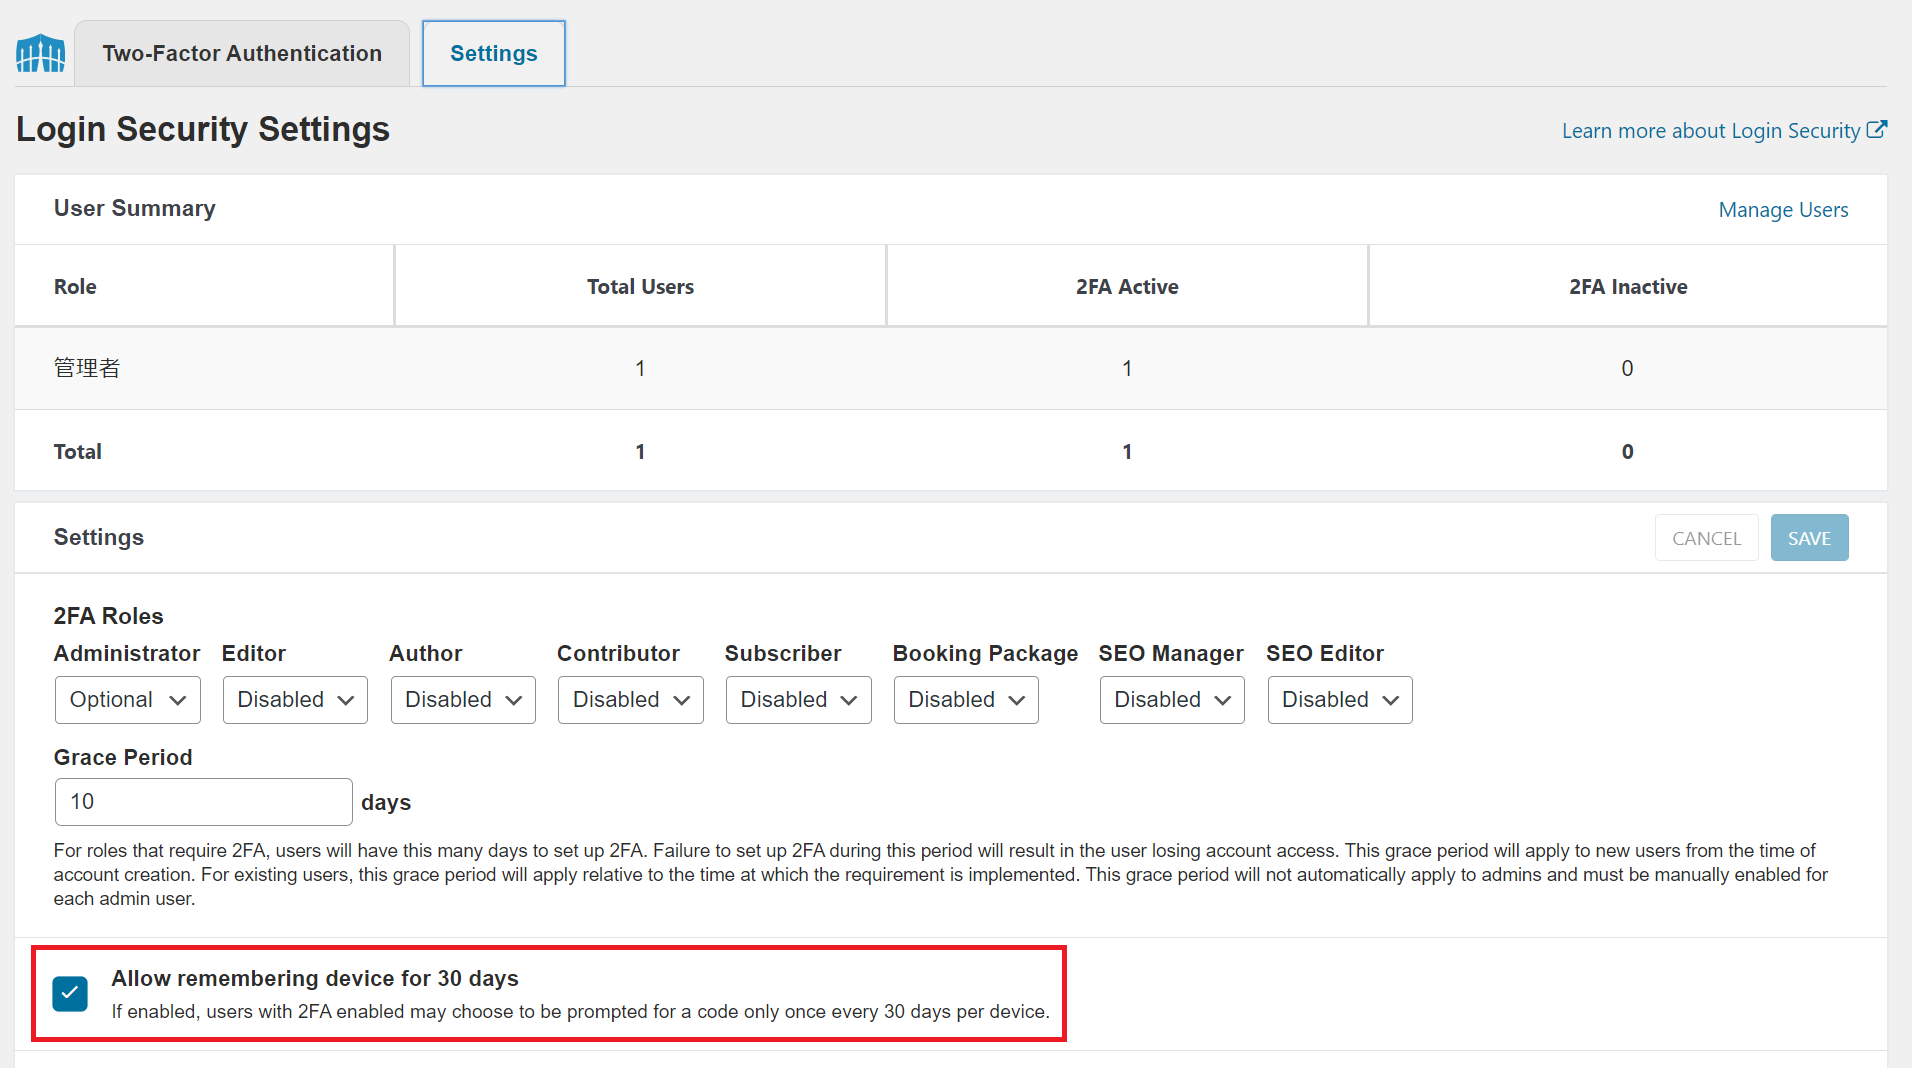Open the Booking Package role dropdown
The image size is (1912, 1068).
966,700
